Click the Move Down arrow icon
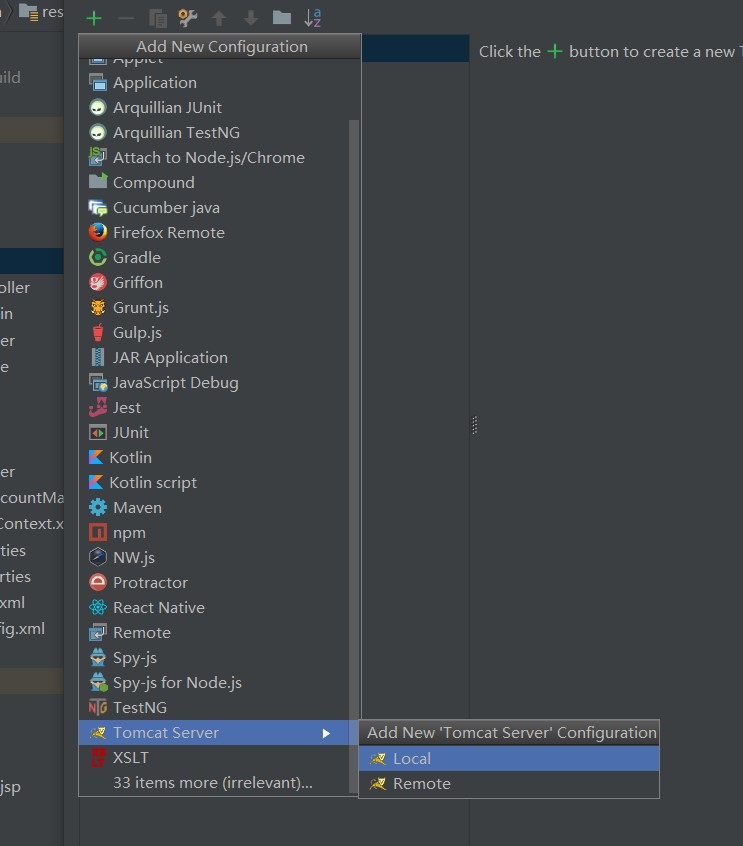 [250, 18]
